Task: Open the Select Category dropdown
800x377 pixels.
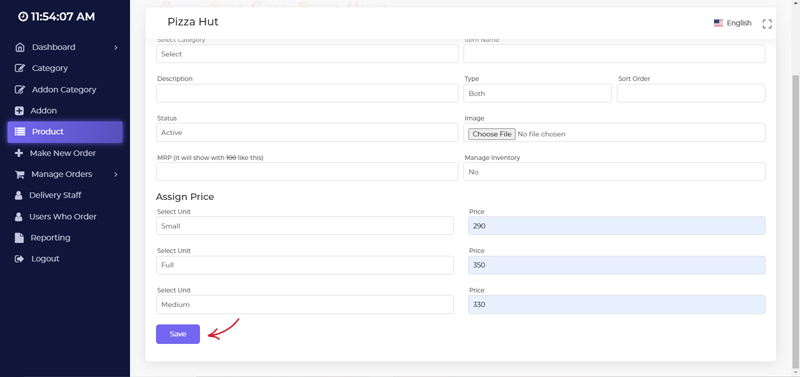Action: 307,54
